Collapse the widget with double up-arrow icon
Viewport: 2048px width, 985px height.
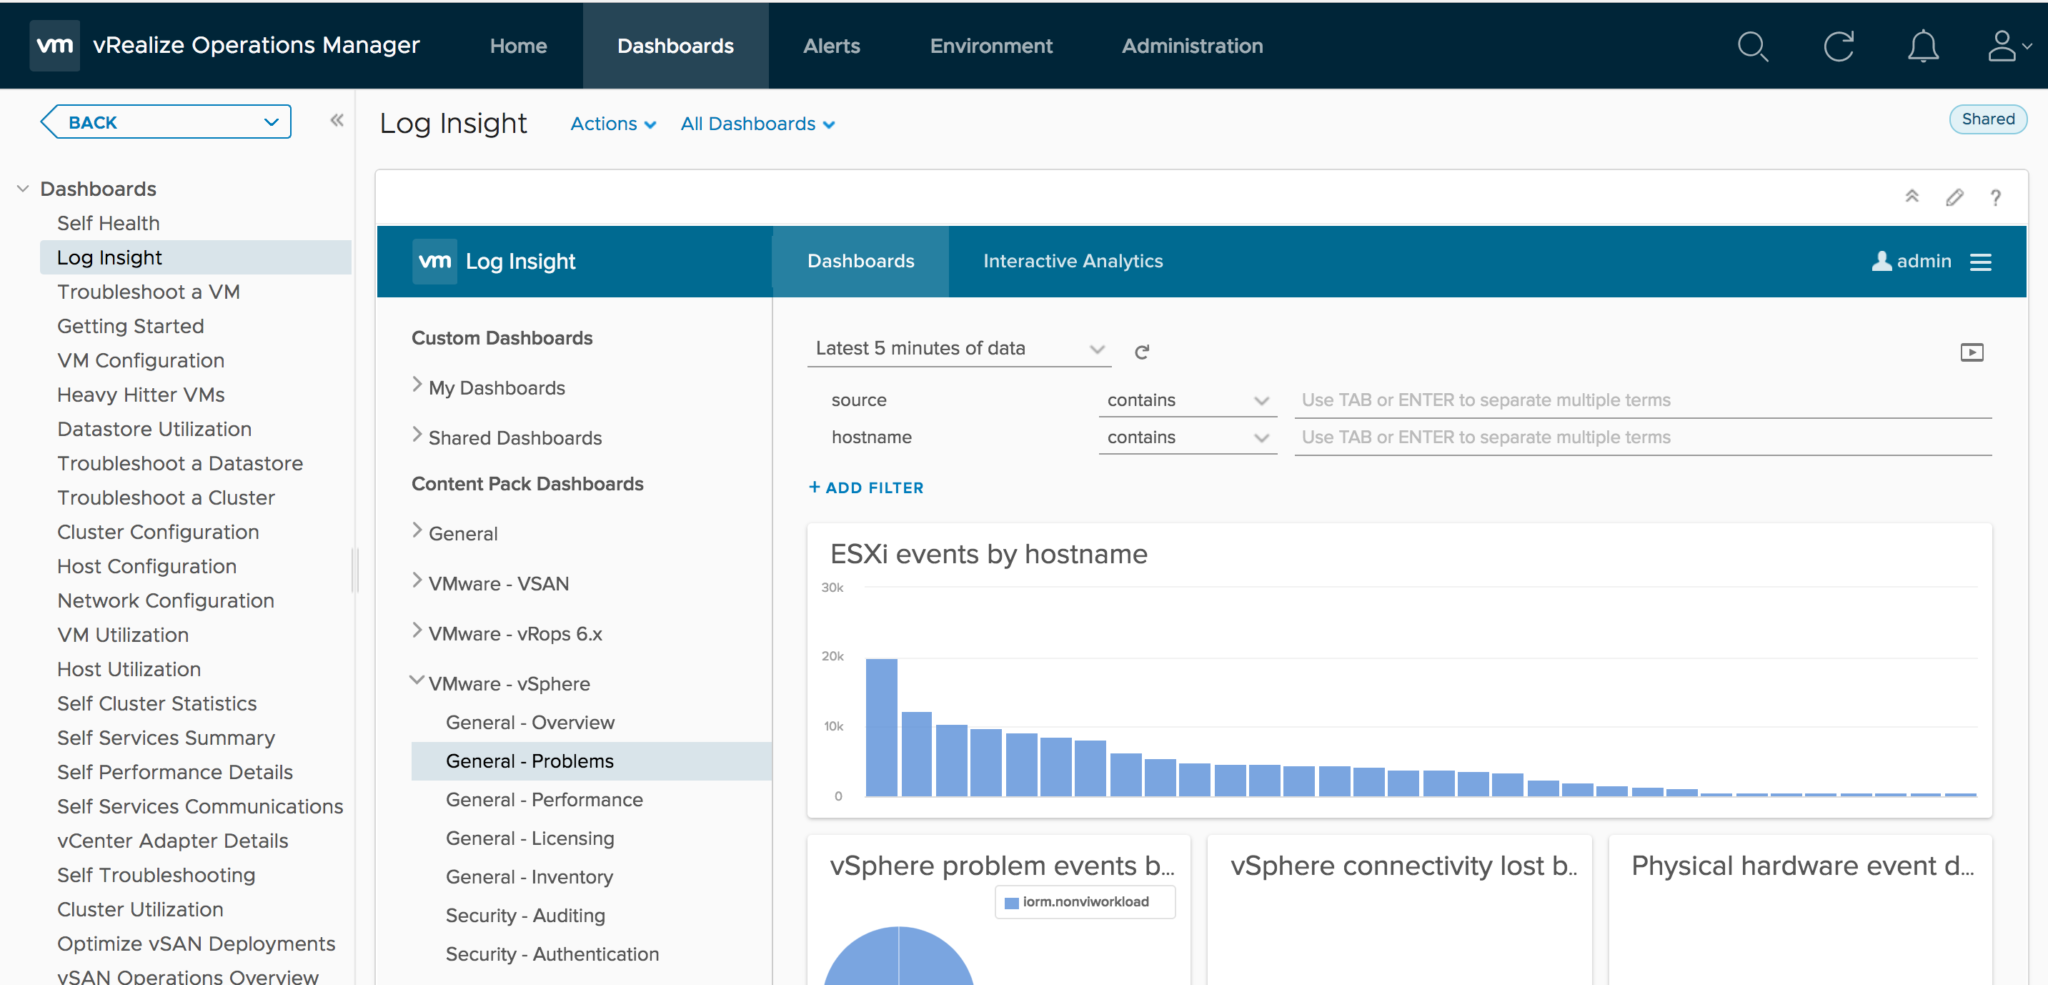point(1912,197)
